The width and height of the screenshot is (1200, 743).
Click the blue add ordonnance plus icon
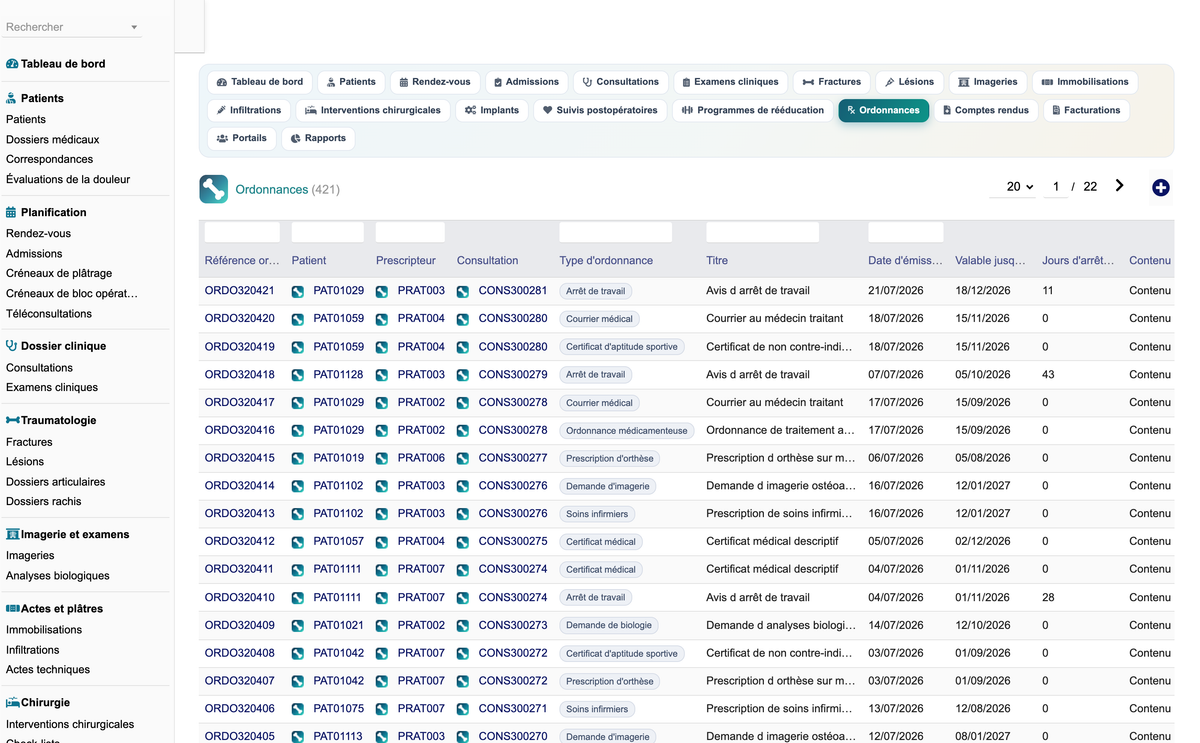point(1160,187)
